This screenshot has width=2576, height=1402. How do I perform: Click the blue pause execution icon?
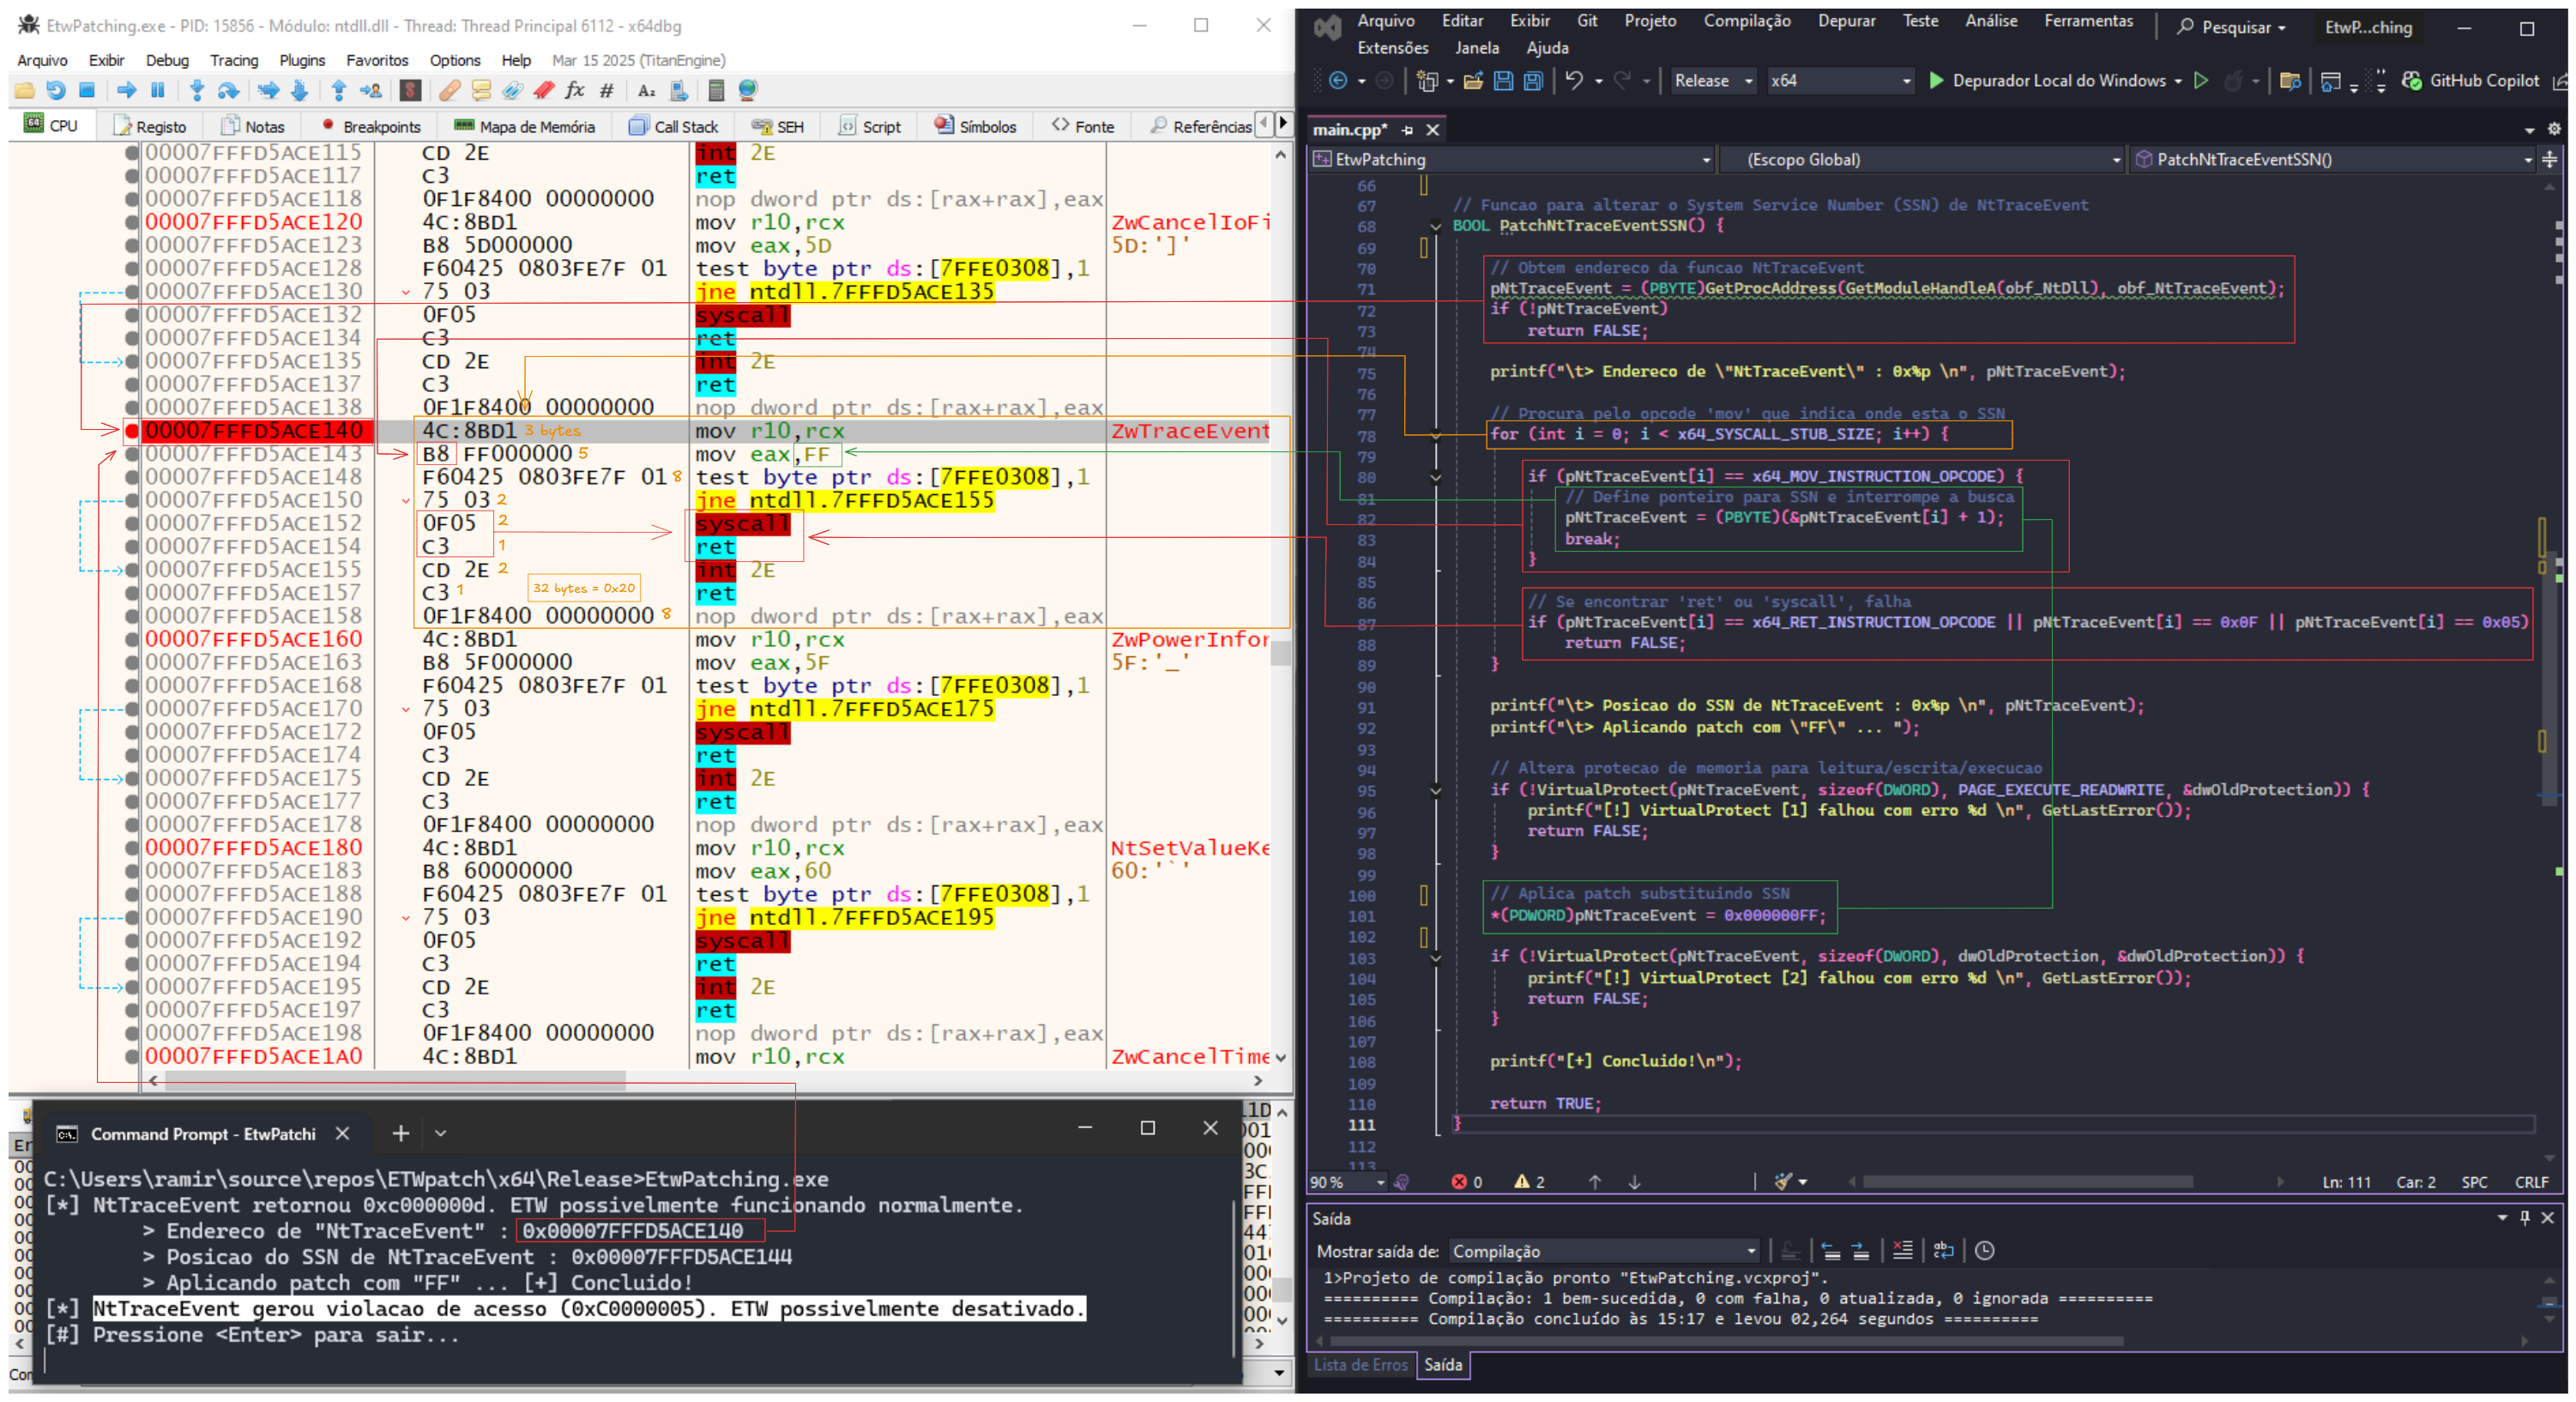pyautogui.click(x=157, y=91)
